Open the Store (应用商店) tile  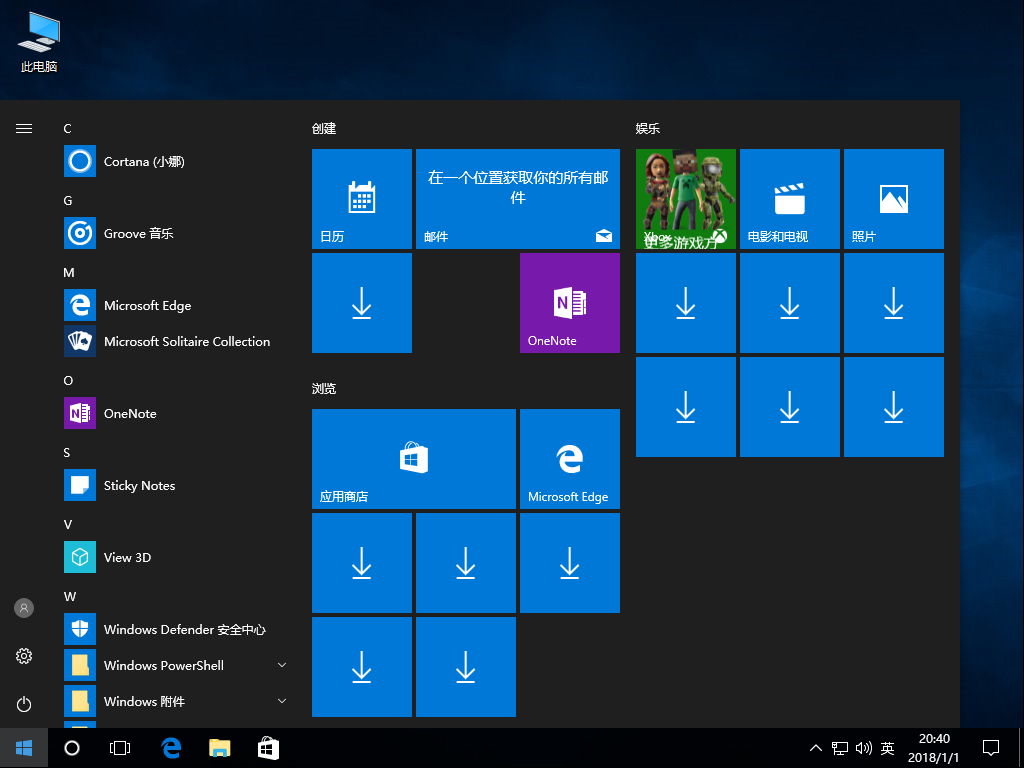pyautogui.click(x=414, y=458)
